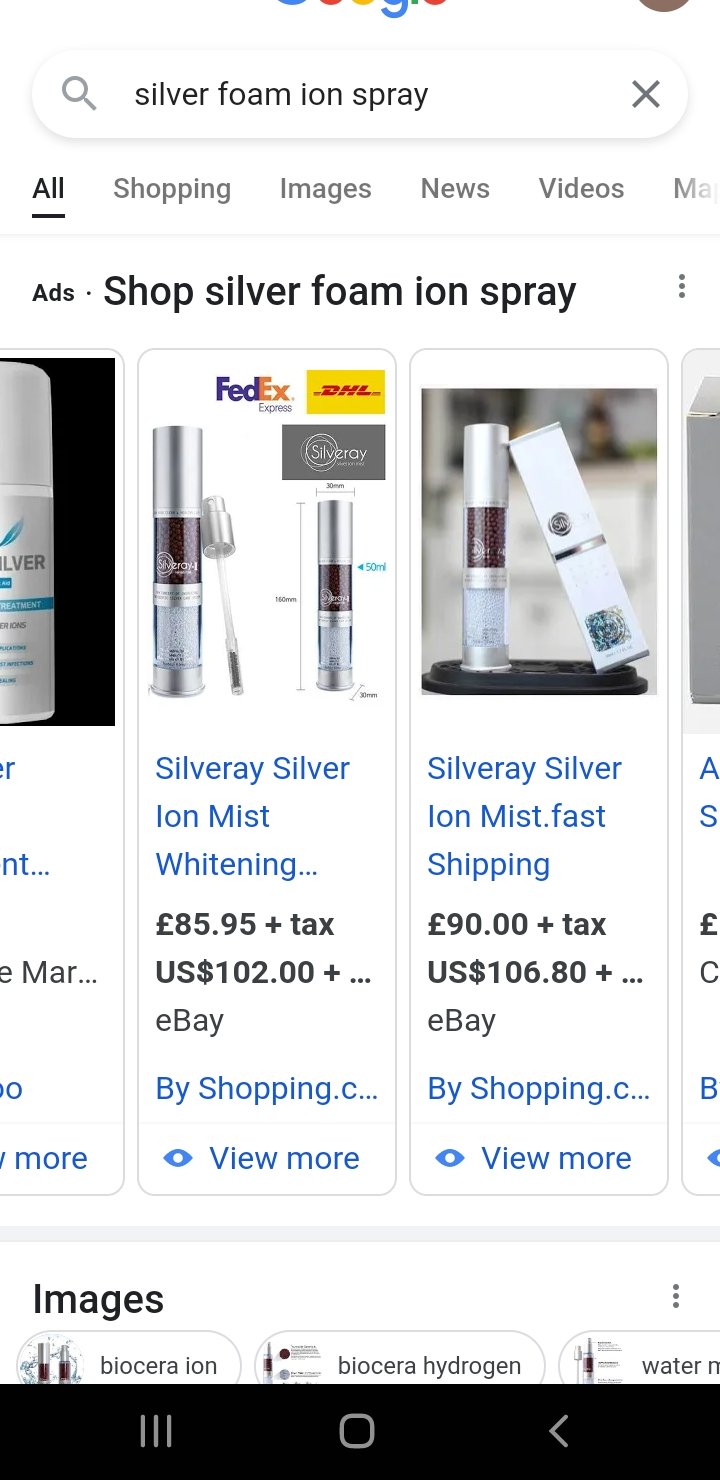The image size is (720, 1480).
Task: Open Silveray Silver Ion Mist.fast Shipping link
Action: click(525, 816)
